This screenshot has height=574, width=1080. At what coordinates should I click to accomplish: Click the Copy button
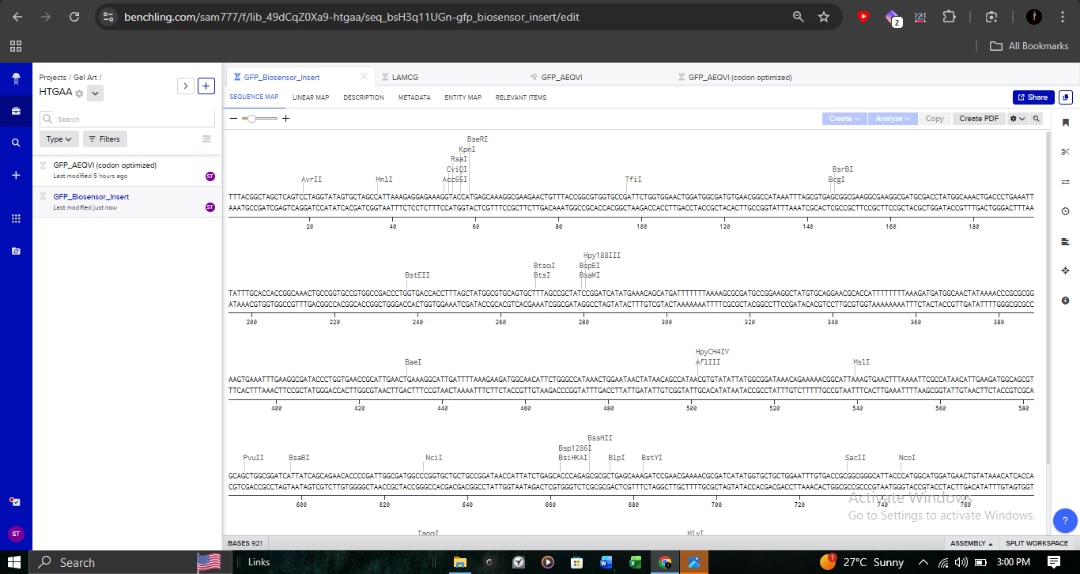pos(935,119)
